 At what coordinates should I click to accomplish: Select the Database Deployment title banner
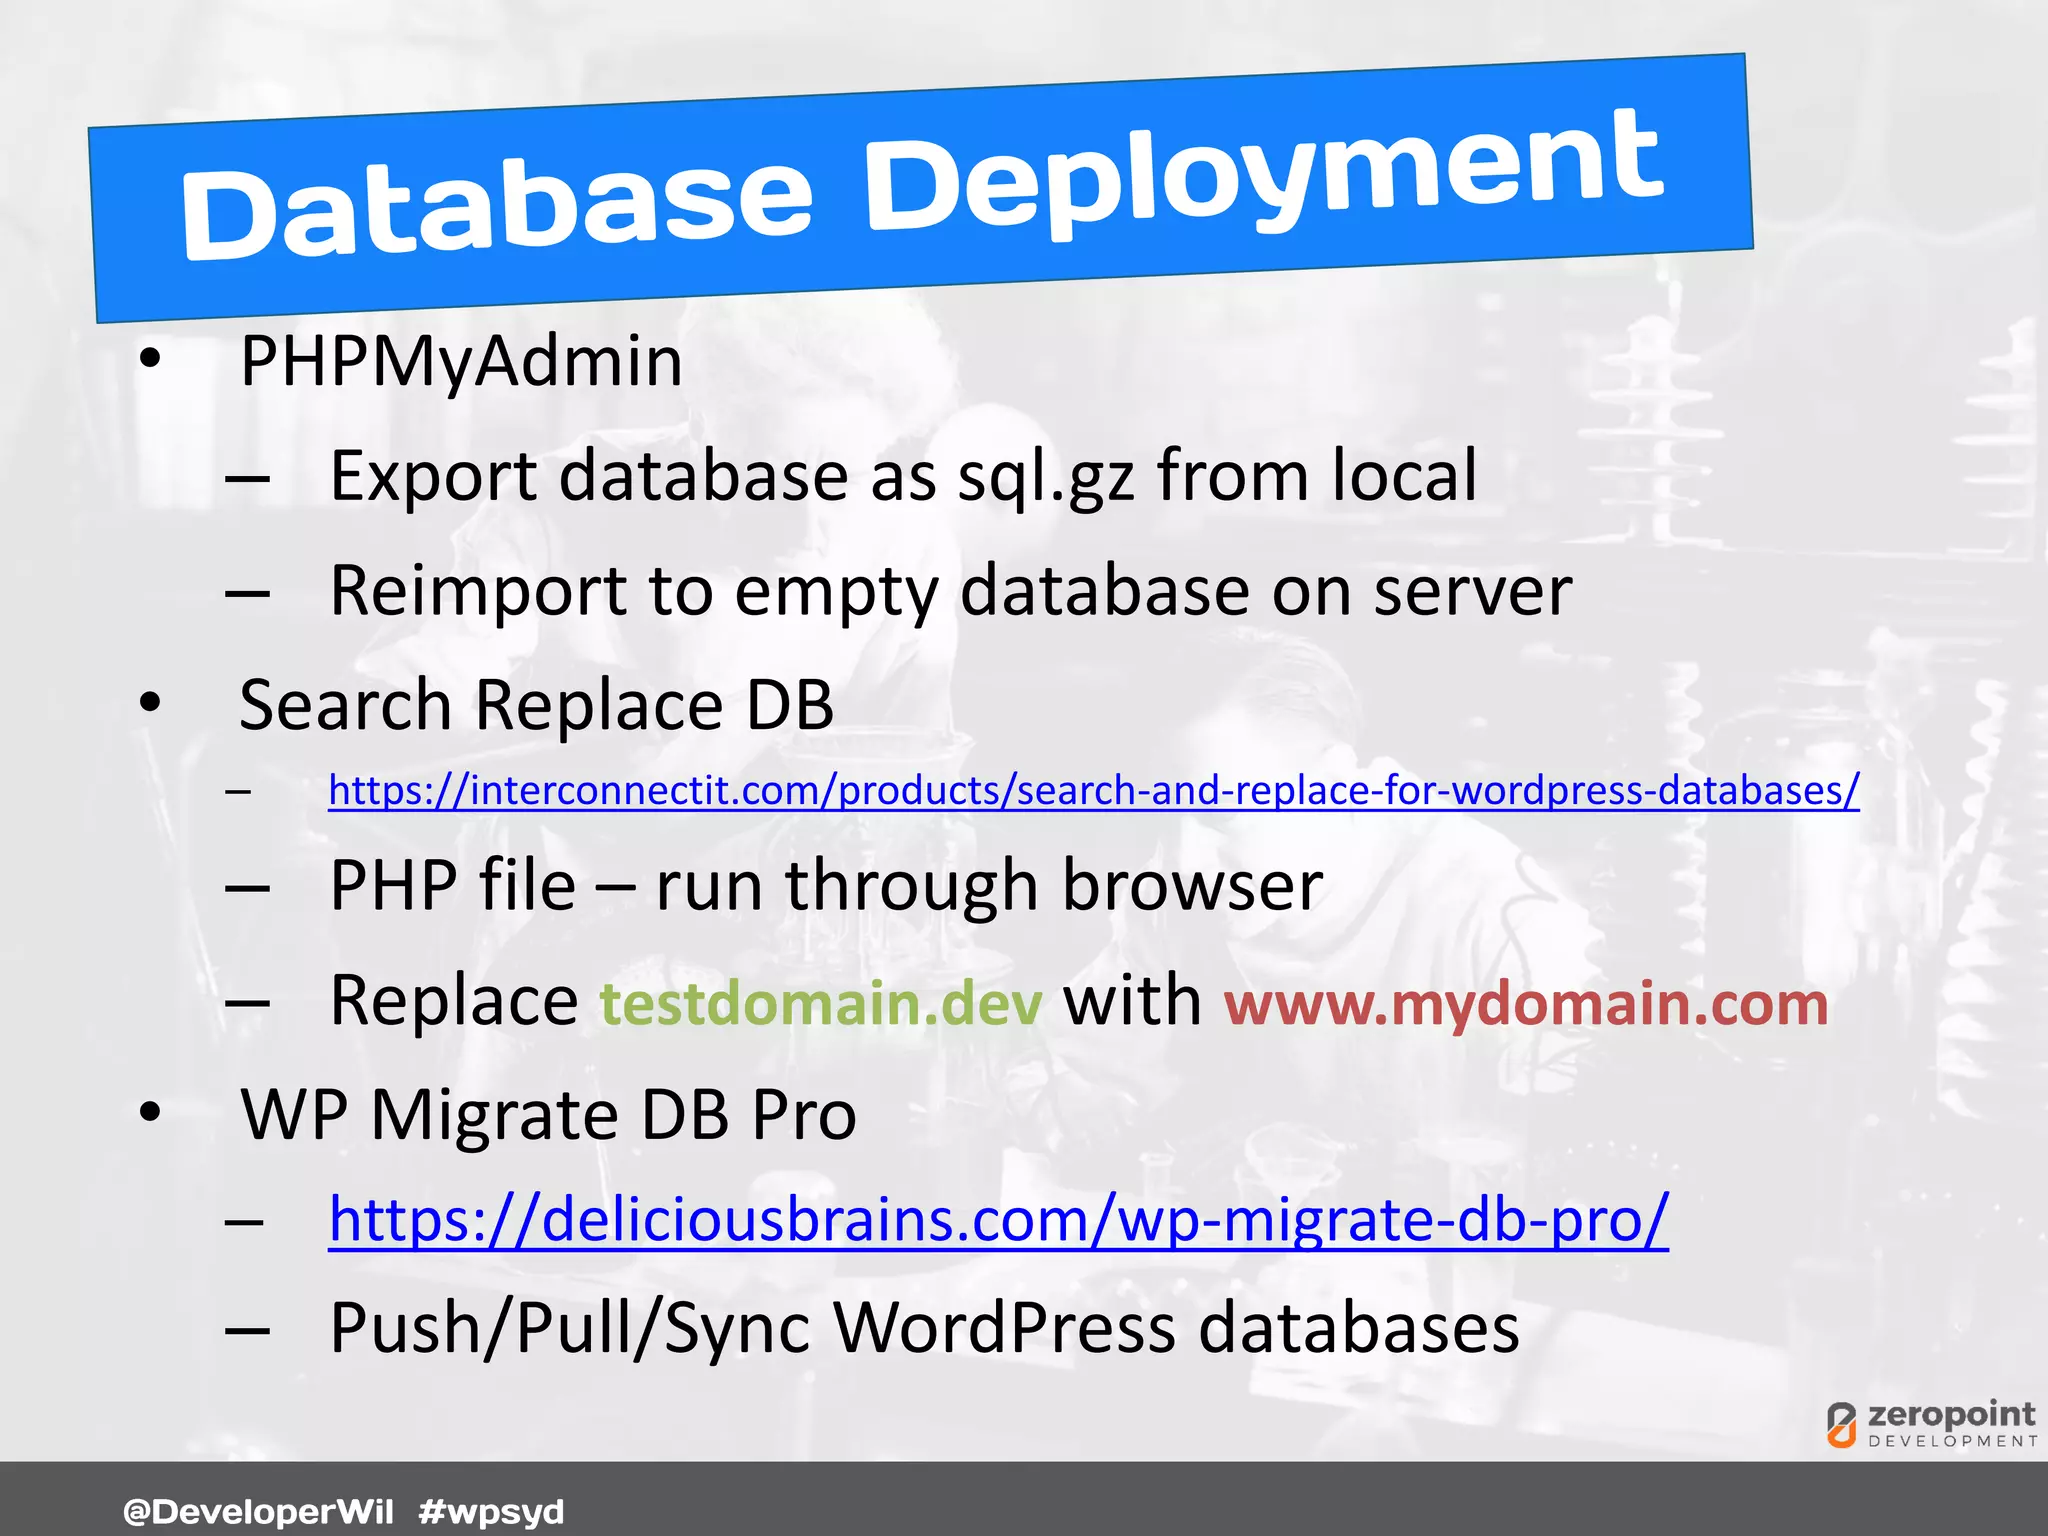tap(921, 188)
